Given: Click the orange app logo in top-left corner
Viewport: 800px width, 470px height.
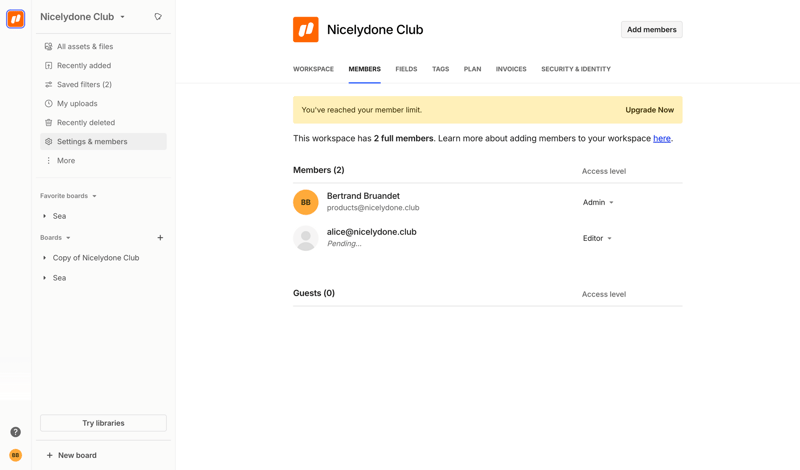Looking at the screenshot, I should (x=15, y=18).
